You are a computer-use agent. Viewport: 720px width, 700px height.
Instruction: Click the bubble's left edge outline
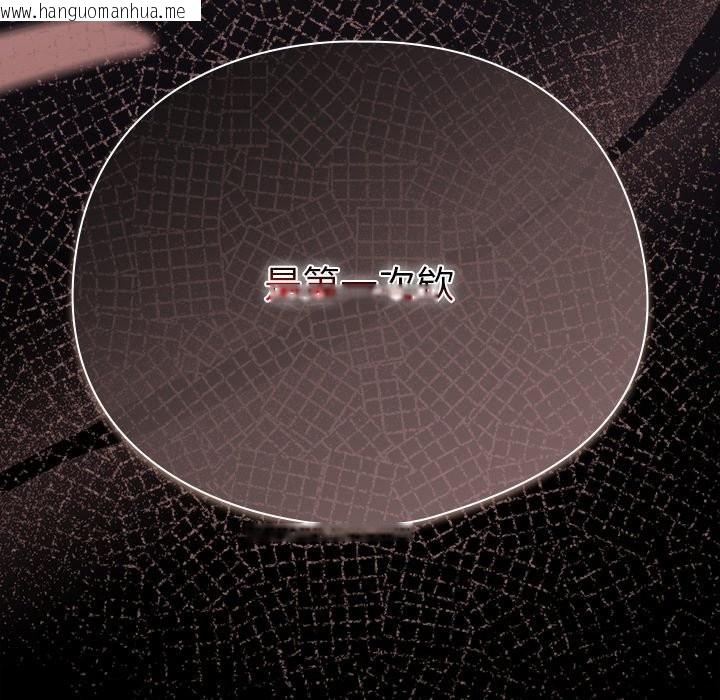point(73,290)
